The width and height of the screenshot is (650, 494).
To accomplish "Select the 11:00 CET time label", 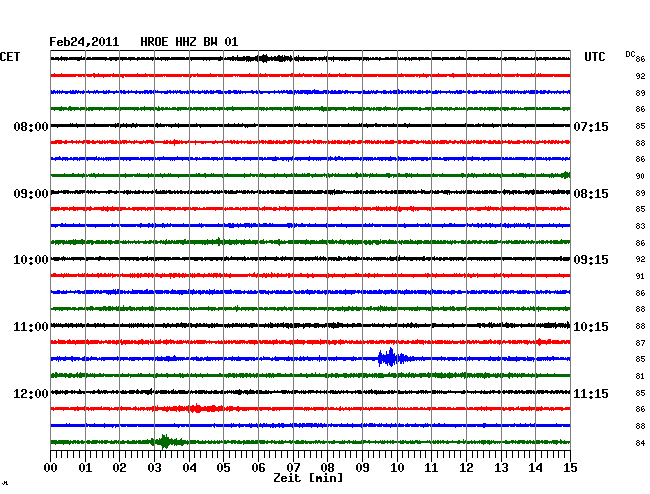I will click(31, 327).
